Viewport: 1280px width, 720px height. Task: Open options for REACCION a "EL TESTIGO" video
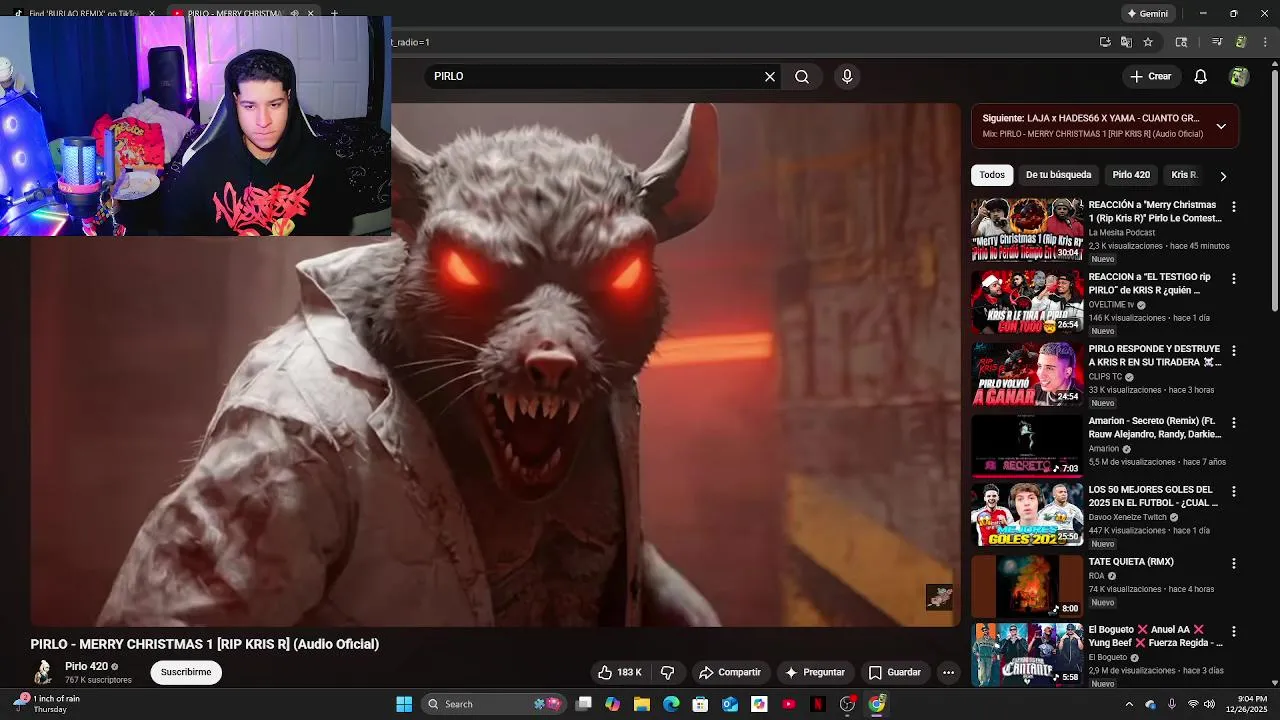pyautogui.click(x=1233, y=278)
